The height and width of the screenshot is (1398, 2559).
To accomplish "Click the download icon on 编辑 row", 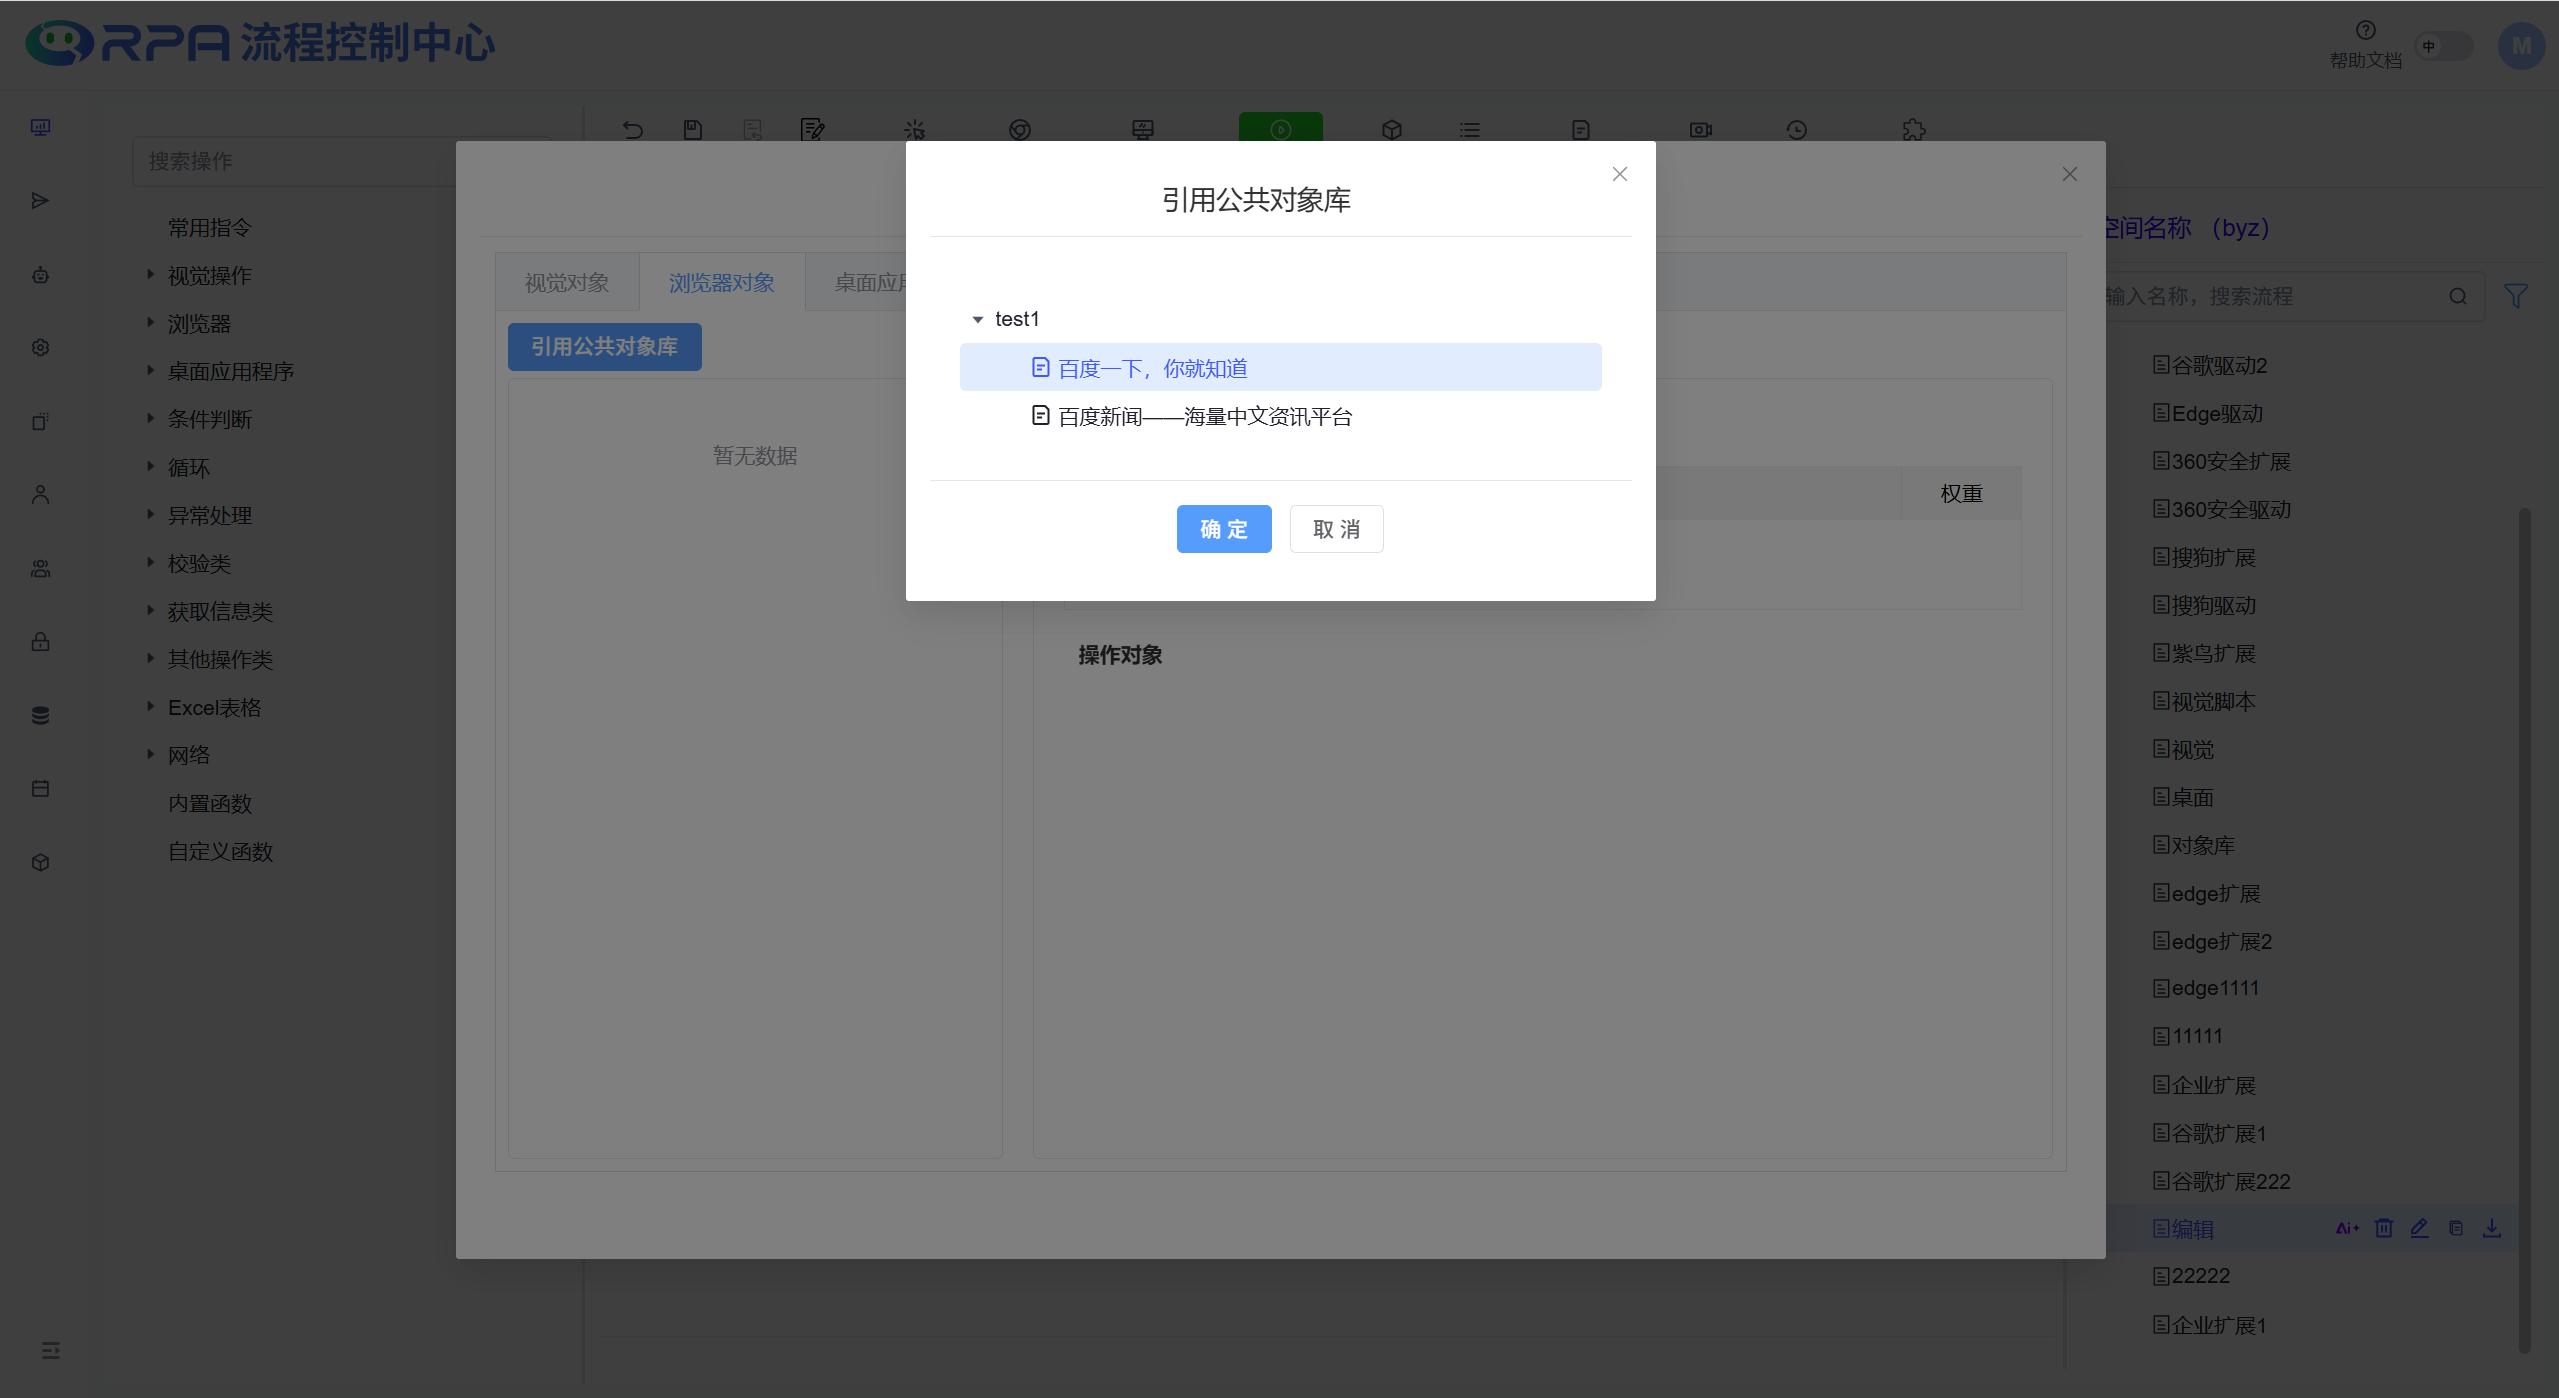I will pyautogui.click(x=2492, y=1228).
